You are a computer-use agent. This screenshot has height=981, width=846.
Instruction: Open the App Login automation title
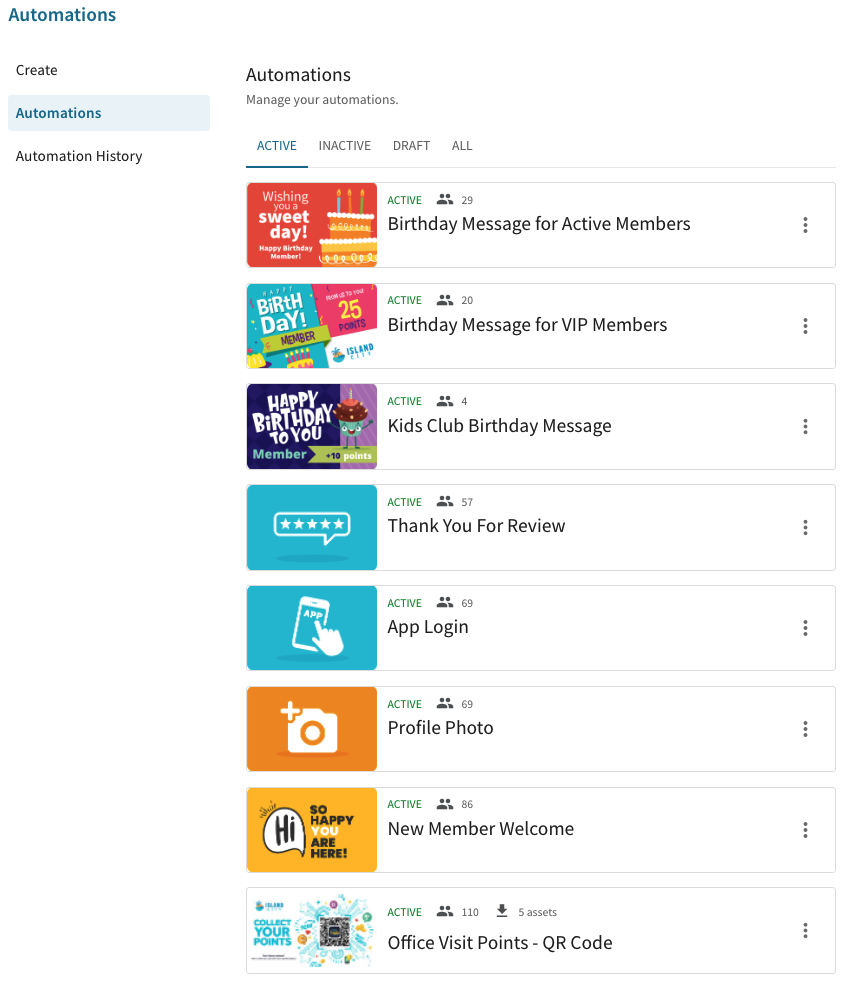click(428, 627)
